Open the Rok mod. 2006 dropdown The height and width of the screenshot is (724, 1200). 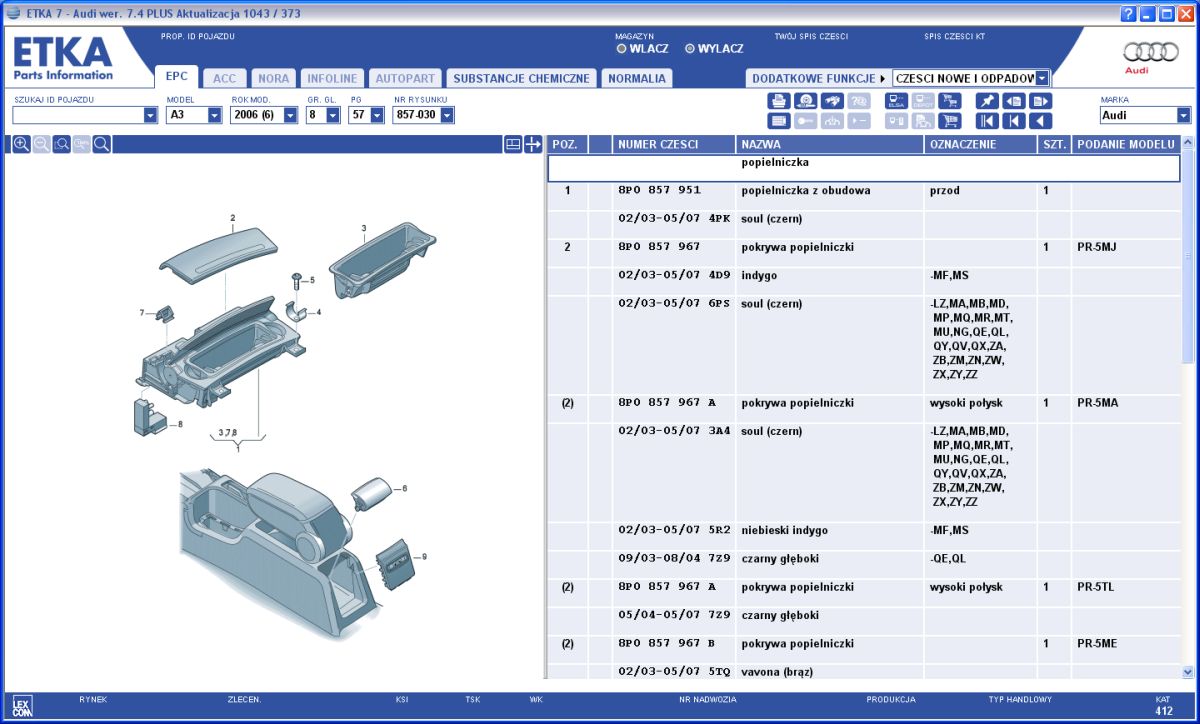click(x=291, y=115)
